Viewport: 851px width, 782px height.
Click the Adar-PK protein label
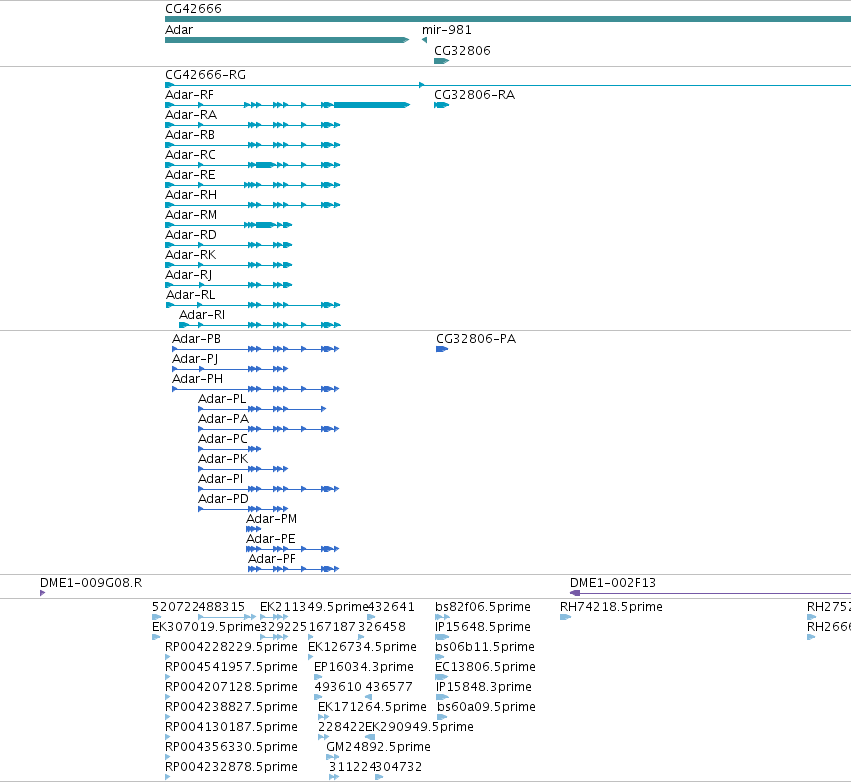[223, 460]
